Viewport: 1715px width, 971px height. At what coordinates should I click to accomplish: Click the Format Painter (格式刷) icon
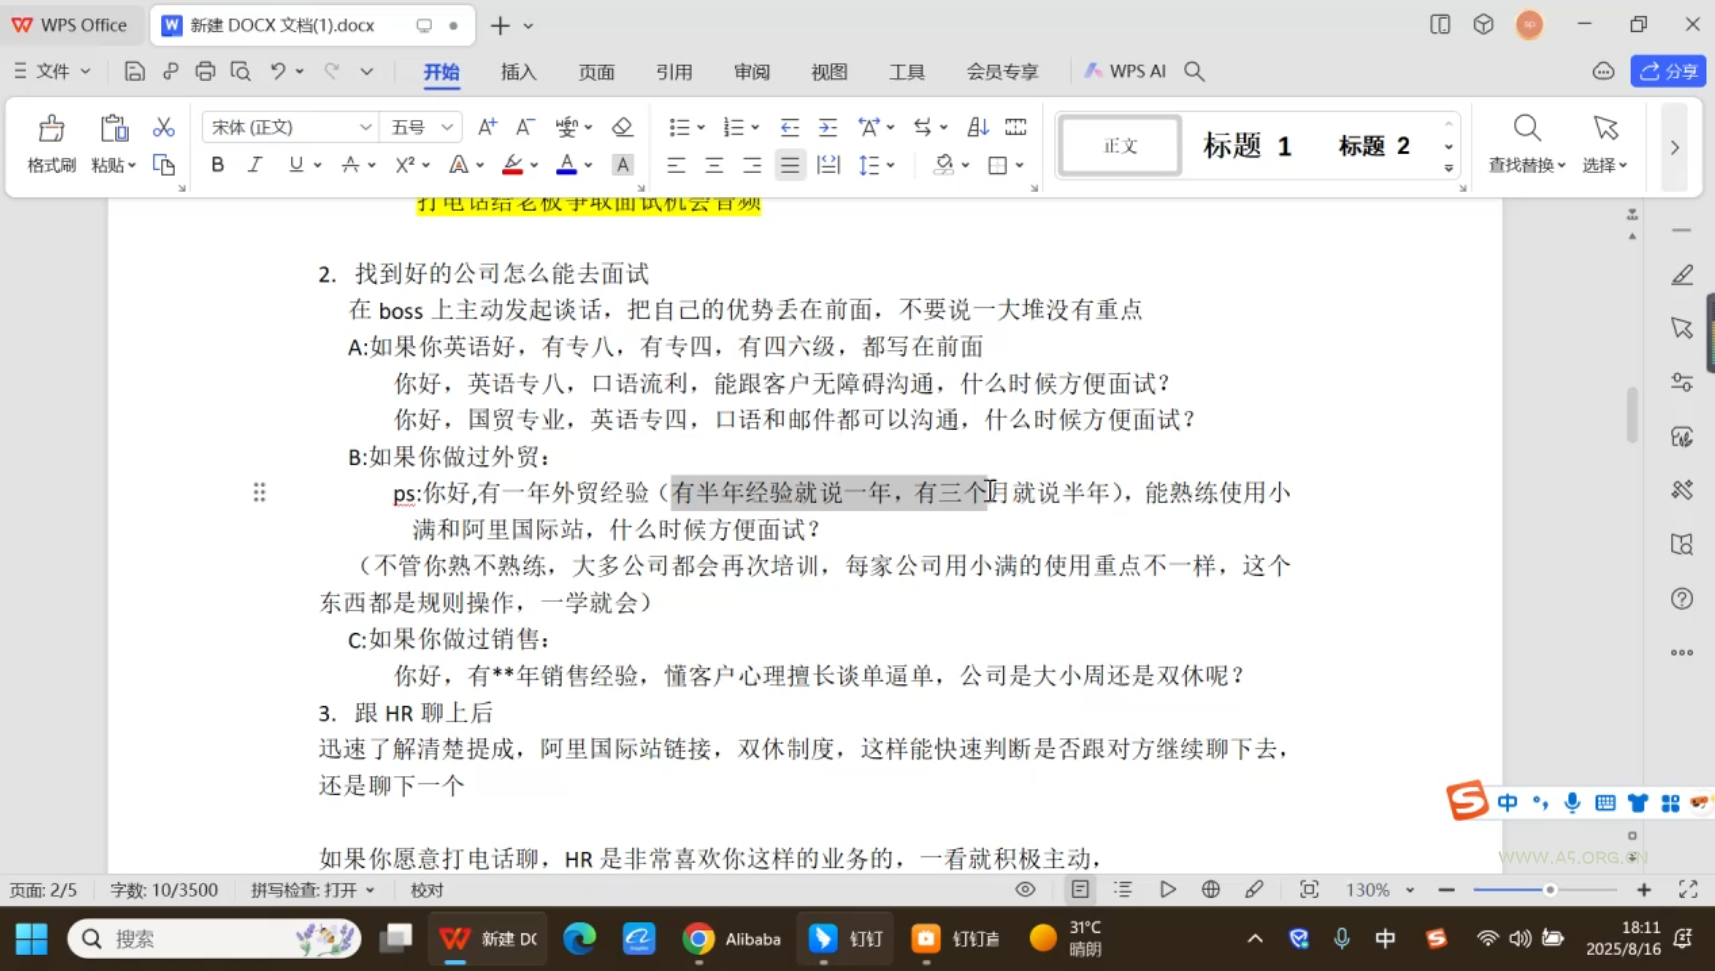tap(51, 129)
